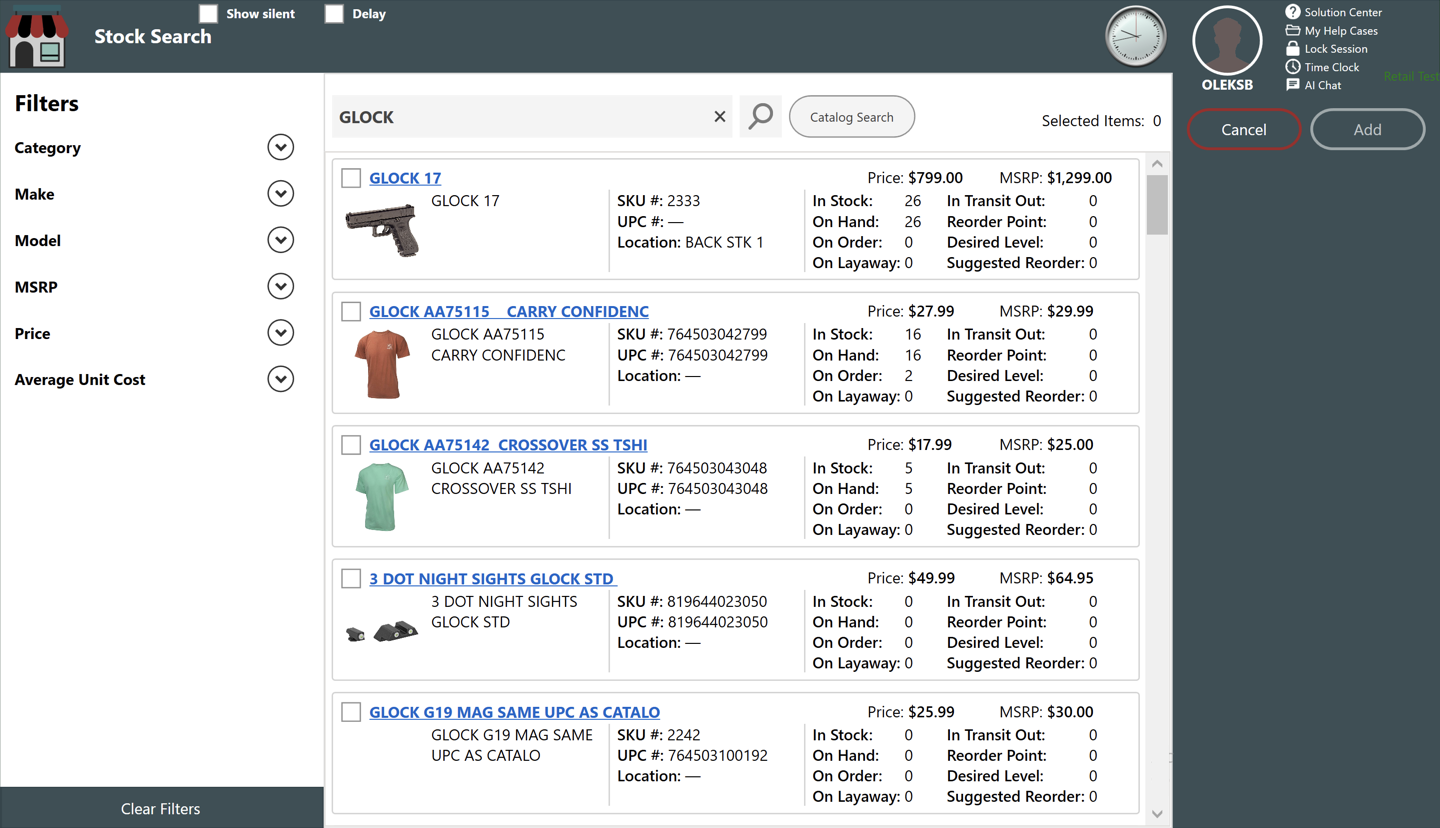Screen dimensions: 1440x828
Task: Click the Clear Filters button
Action: pos(161,808)
